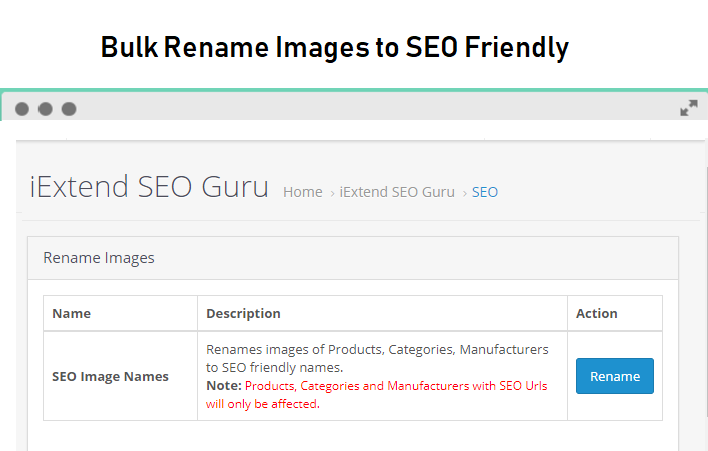Click the bold Note: label
This screenshot has width=708, height=451.
coord(224,386)
